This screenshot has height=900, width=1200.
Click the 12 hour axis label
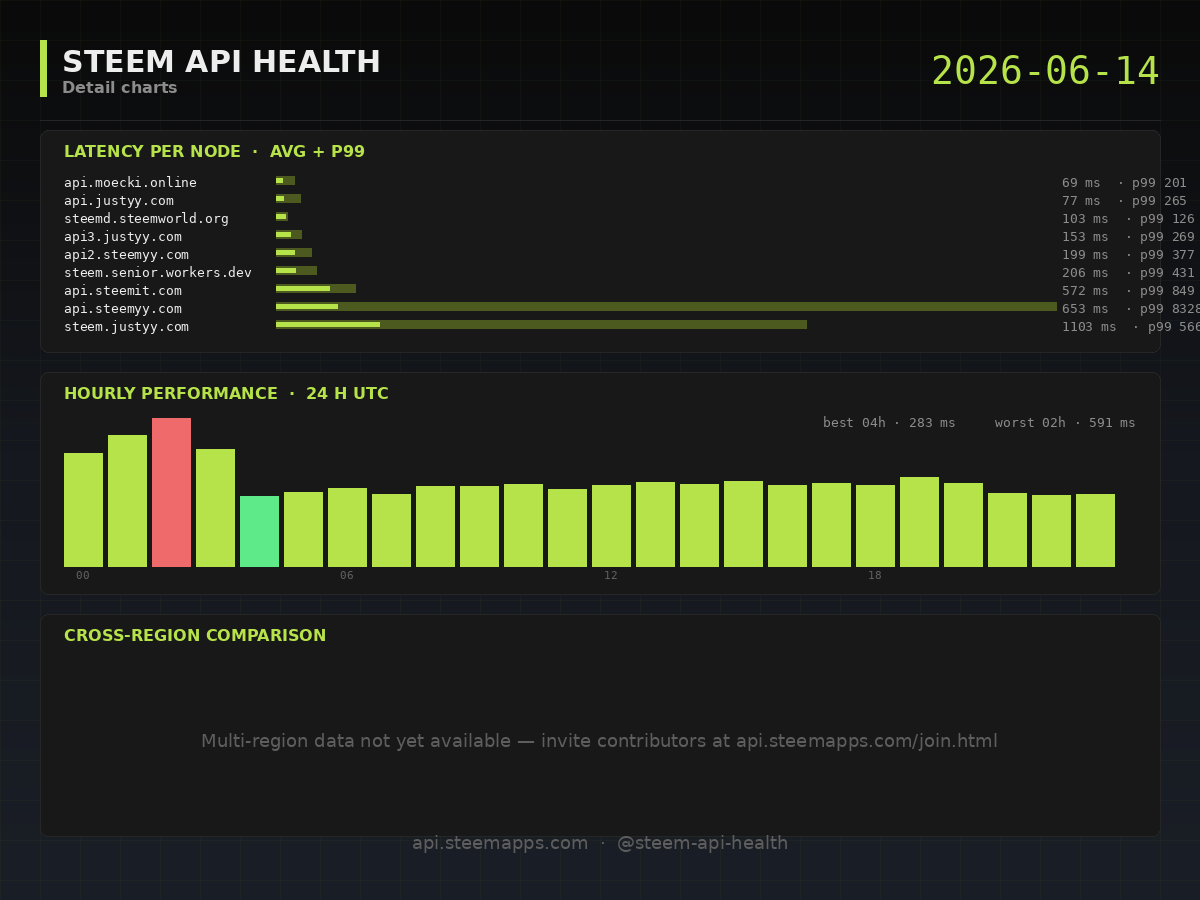[611, 576]
